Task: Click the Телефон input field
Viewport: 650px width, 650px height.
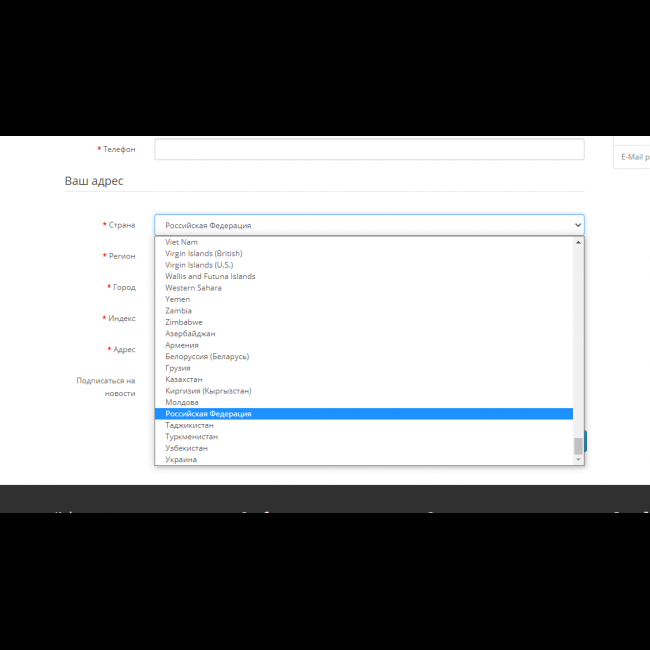Action: [x=369, y=149]
